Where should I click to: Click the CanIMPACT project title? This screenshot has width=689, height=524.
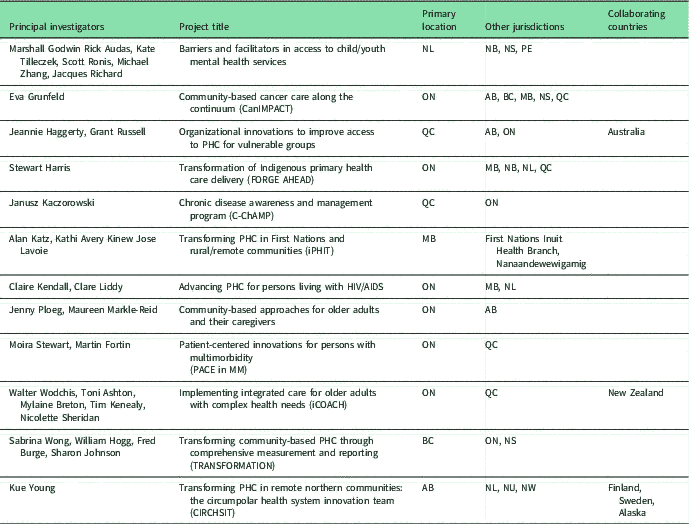[x=266, y=103]
